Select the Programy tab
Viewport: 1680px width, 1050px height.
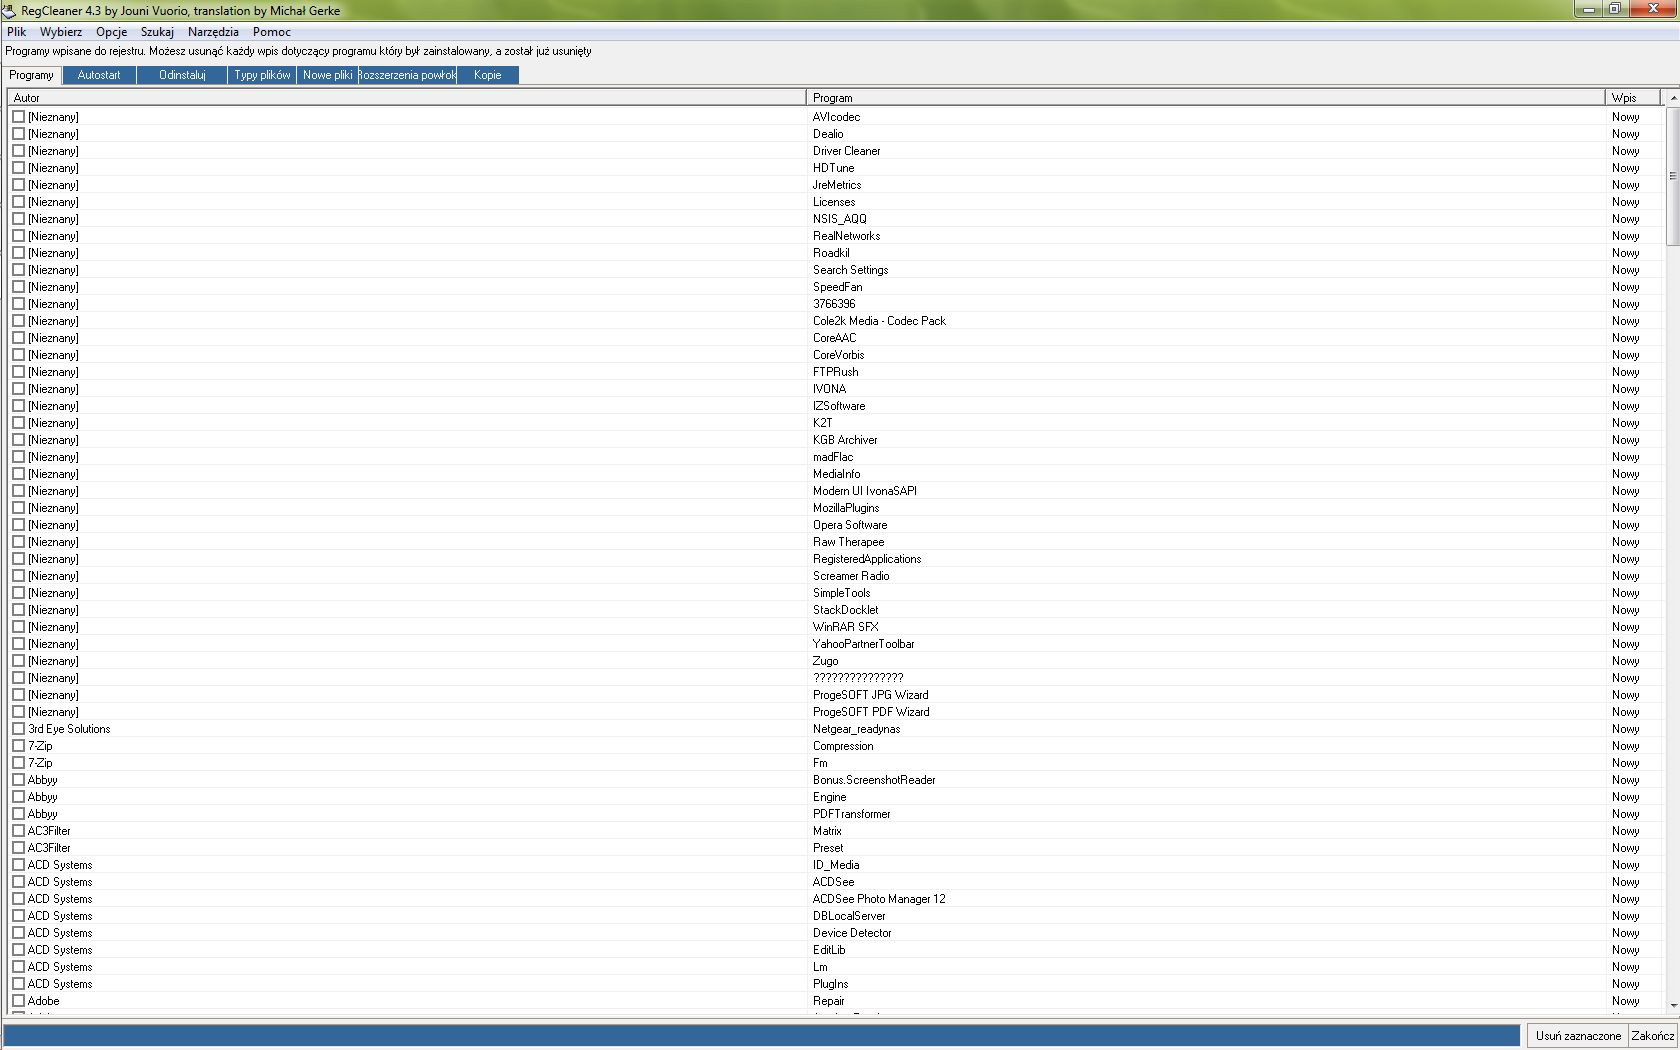click(x=31, y=75)
